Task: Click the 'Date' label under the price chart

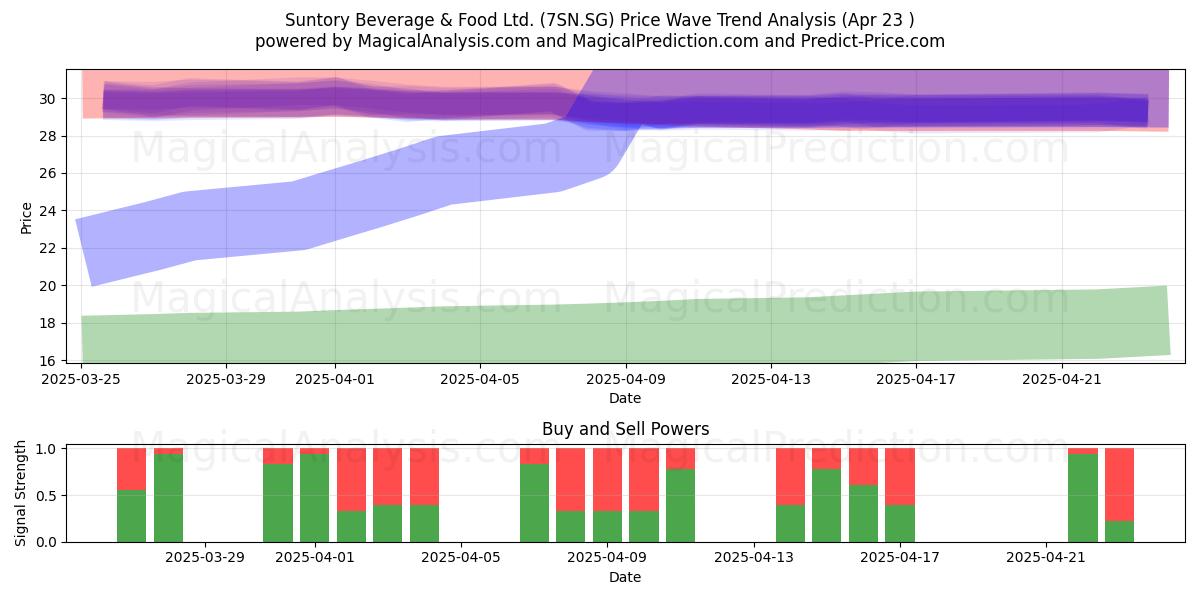Action: click(x=625, y=398)
